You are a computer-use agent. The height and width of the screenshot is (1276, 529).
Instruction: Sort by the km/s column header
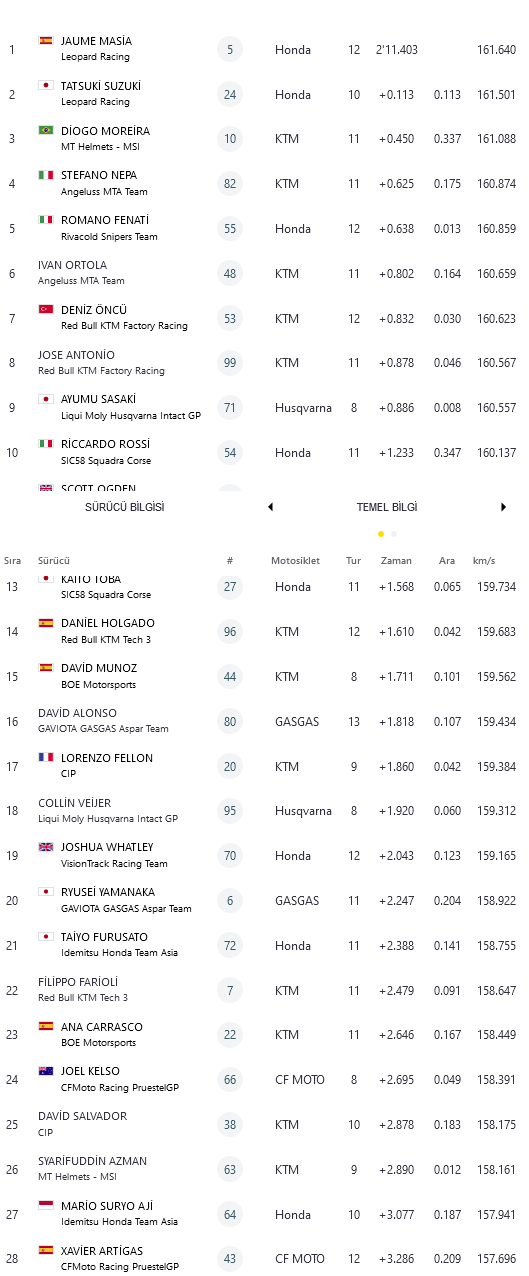pyautogui.click(x=484, y=561)
